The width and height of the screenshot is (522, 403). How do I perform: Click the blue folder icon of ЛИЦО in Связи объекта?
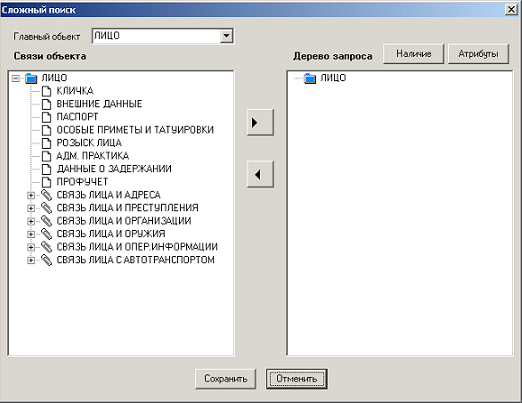pos(31,78)
